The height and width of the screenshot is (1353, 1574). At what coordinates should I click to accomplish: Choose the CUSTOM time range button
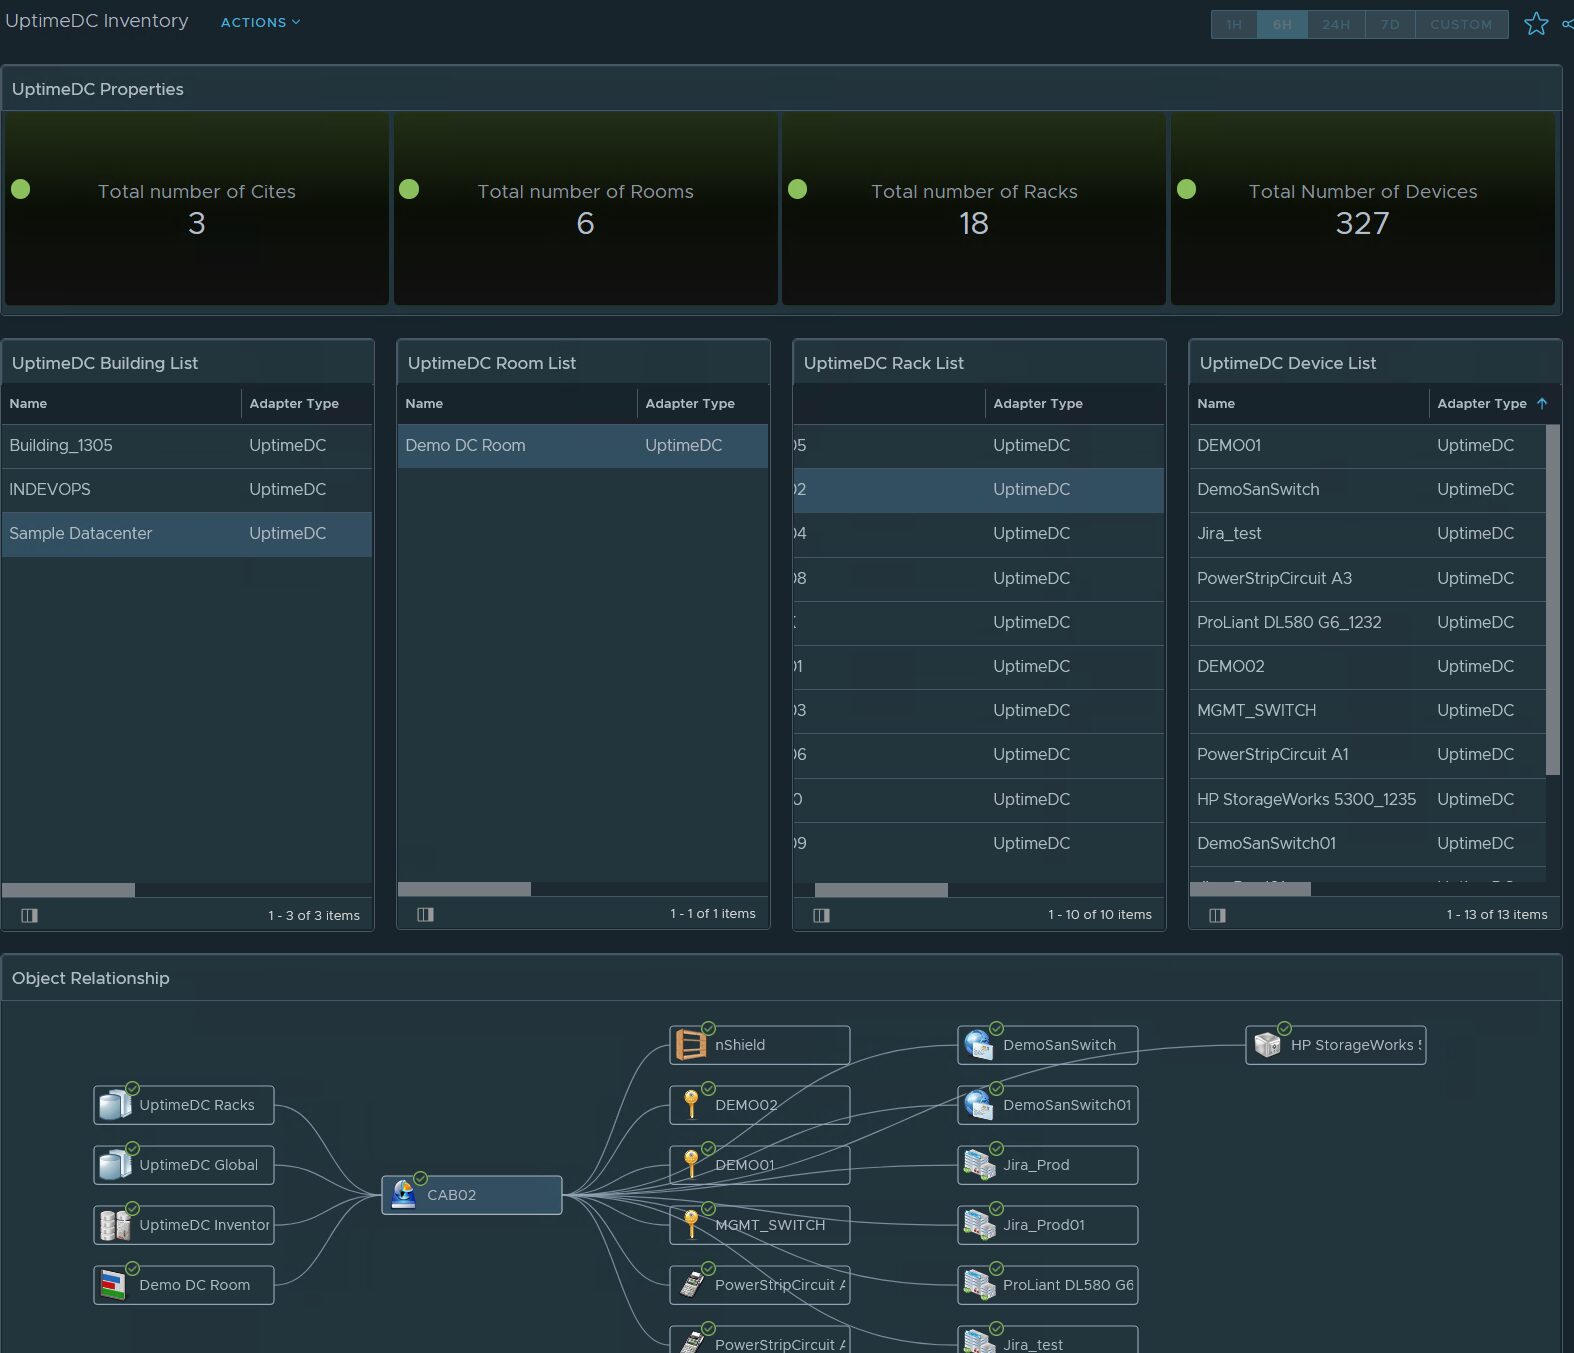(x=1460, y=24)
